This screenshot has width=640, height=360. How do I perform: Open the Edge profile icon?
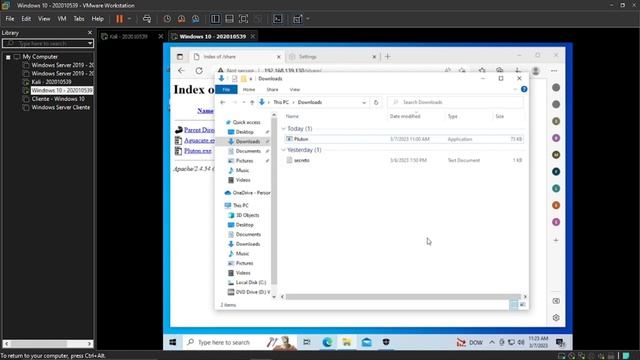coord(536,71)
